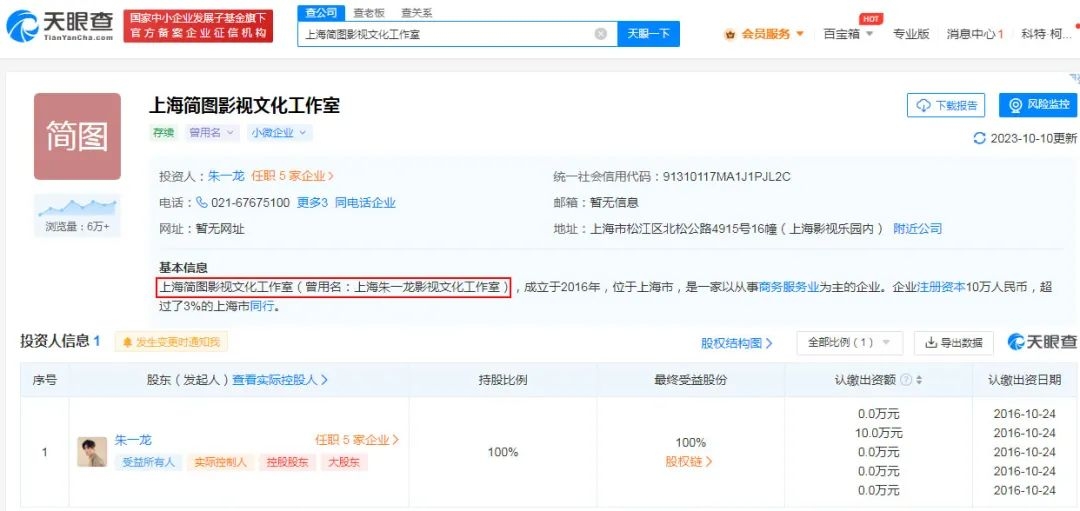The image size is (1080, 511).
Task: Click the 同行 link in the description
Action: (262, 306)
